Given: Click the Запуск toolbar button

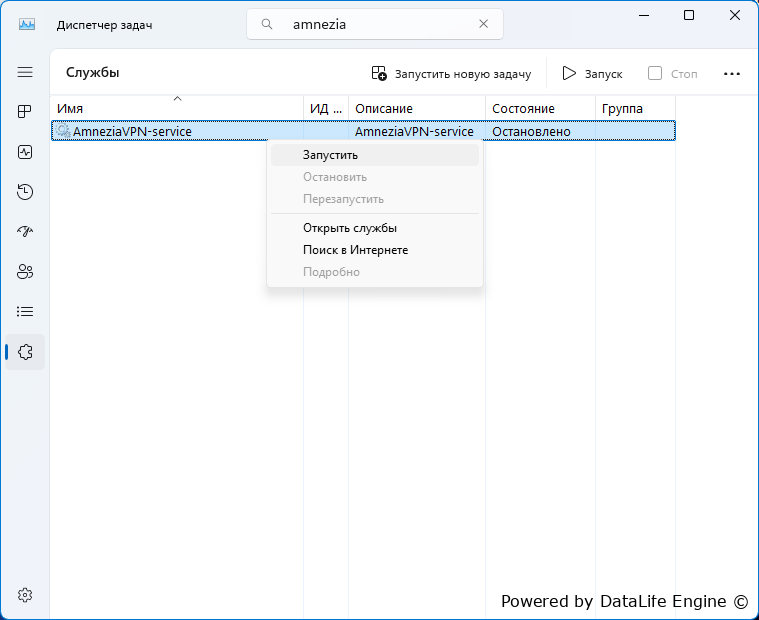Looking at the screenshot, I should (x=592, y=74).
